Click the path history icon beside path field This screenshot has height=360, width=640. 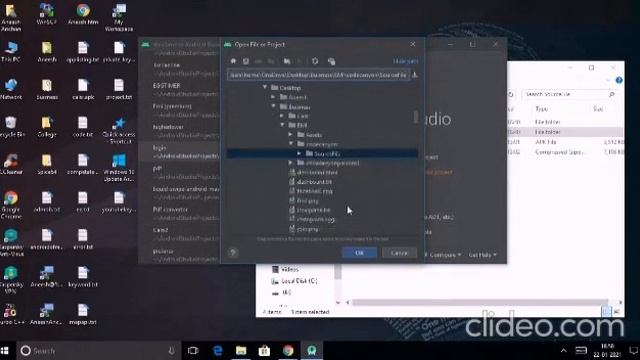point(415,75)
